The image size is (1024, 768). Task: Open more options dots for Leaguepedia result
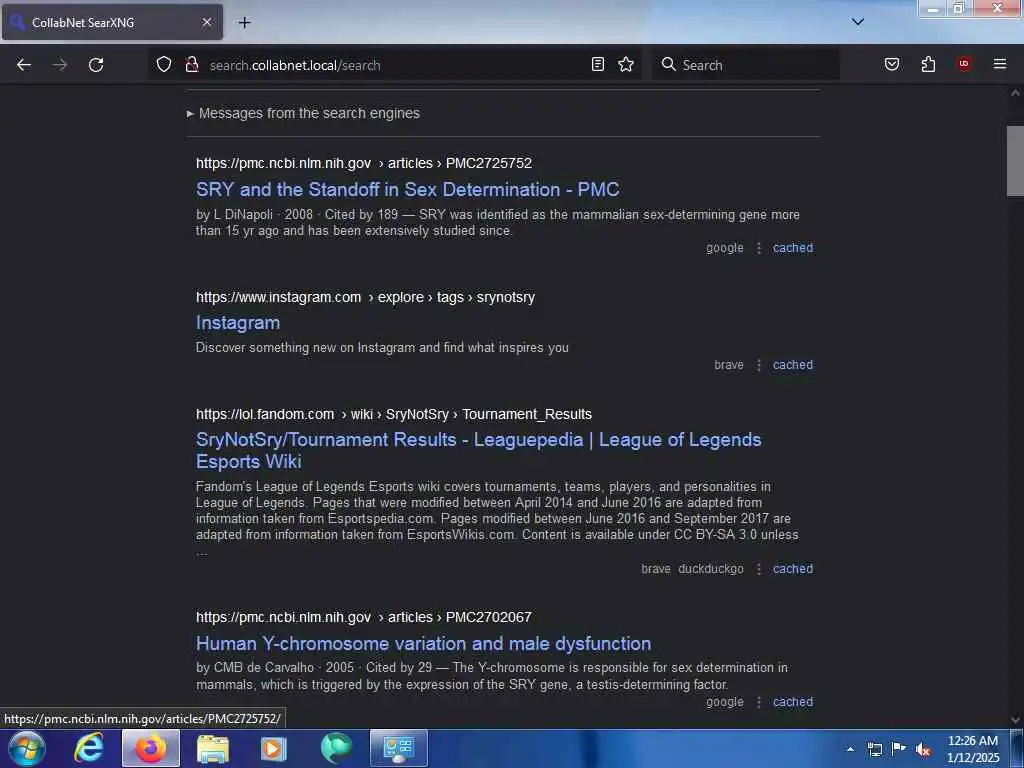click(x=759, y=569)
